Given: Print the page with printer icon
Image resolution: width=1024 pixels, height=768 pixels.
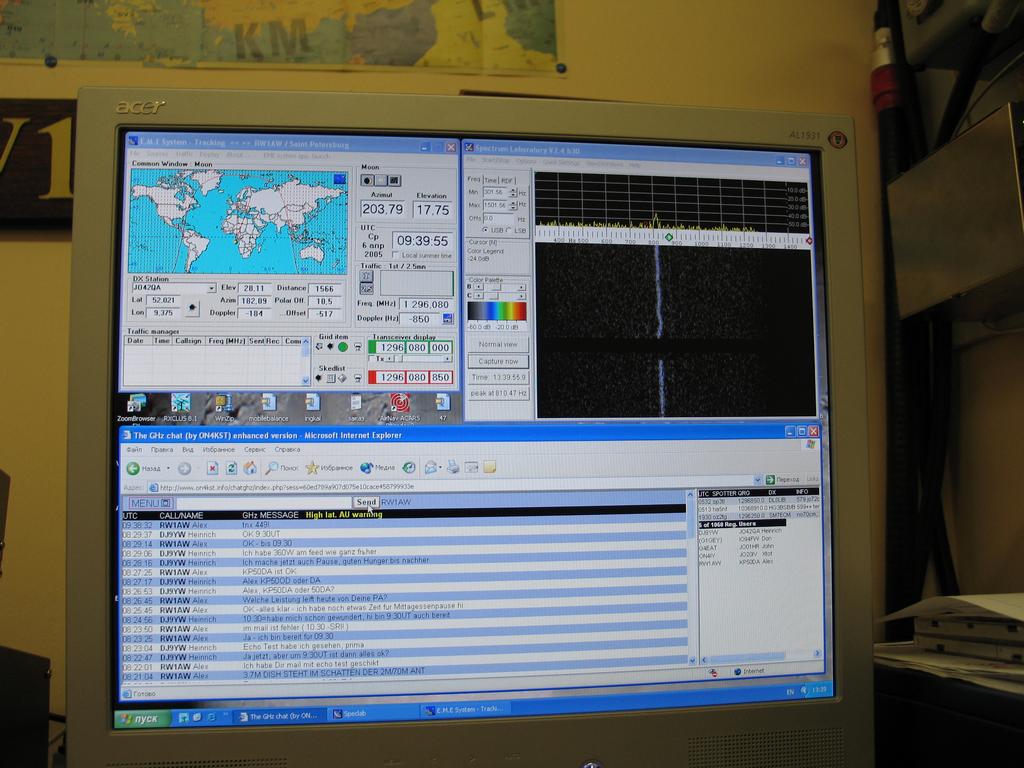Looking at the screenshot, I should [453, 467].
